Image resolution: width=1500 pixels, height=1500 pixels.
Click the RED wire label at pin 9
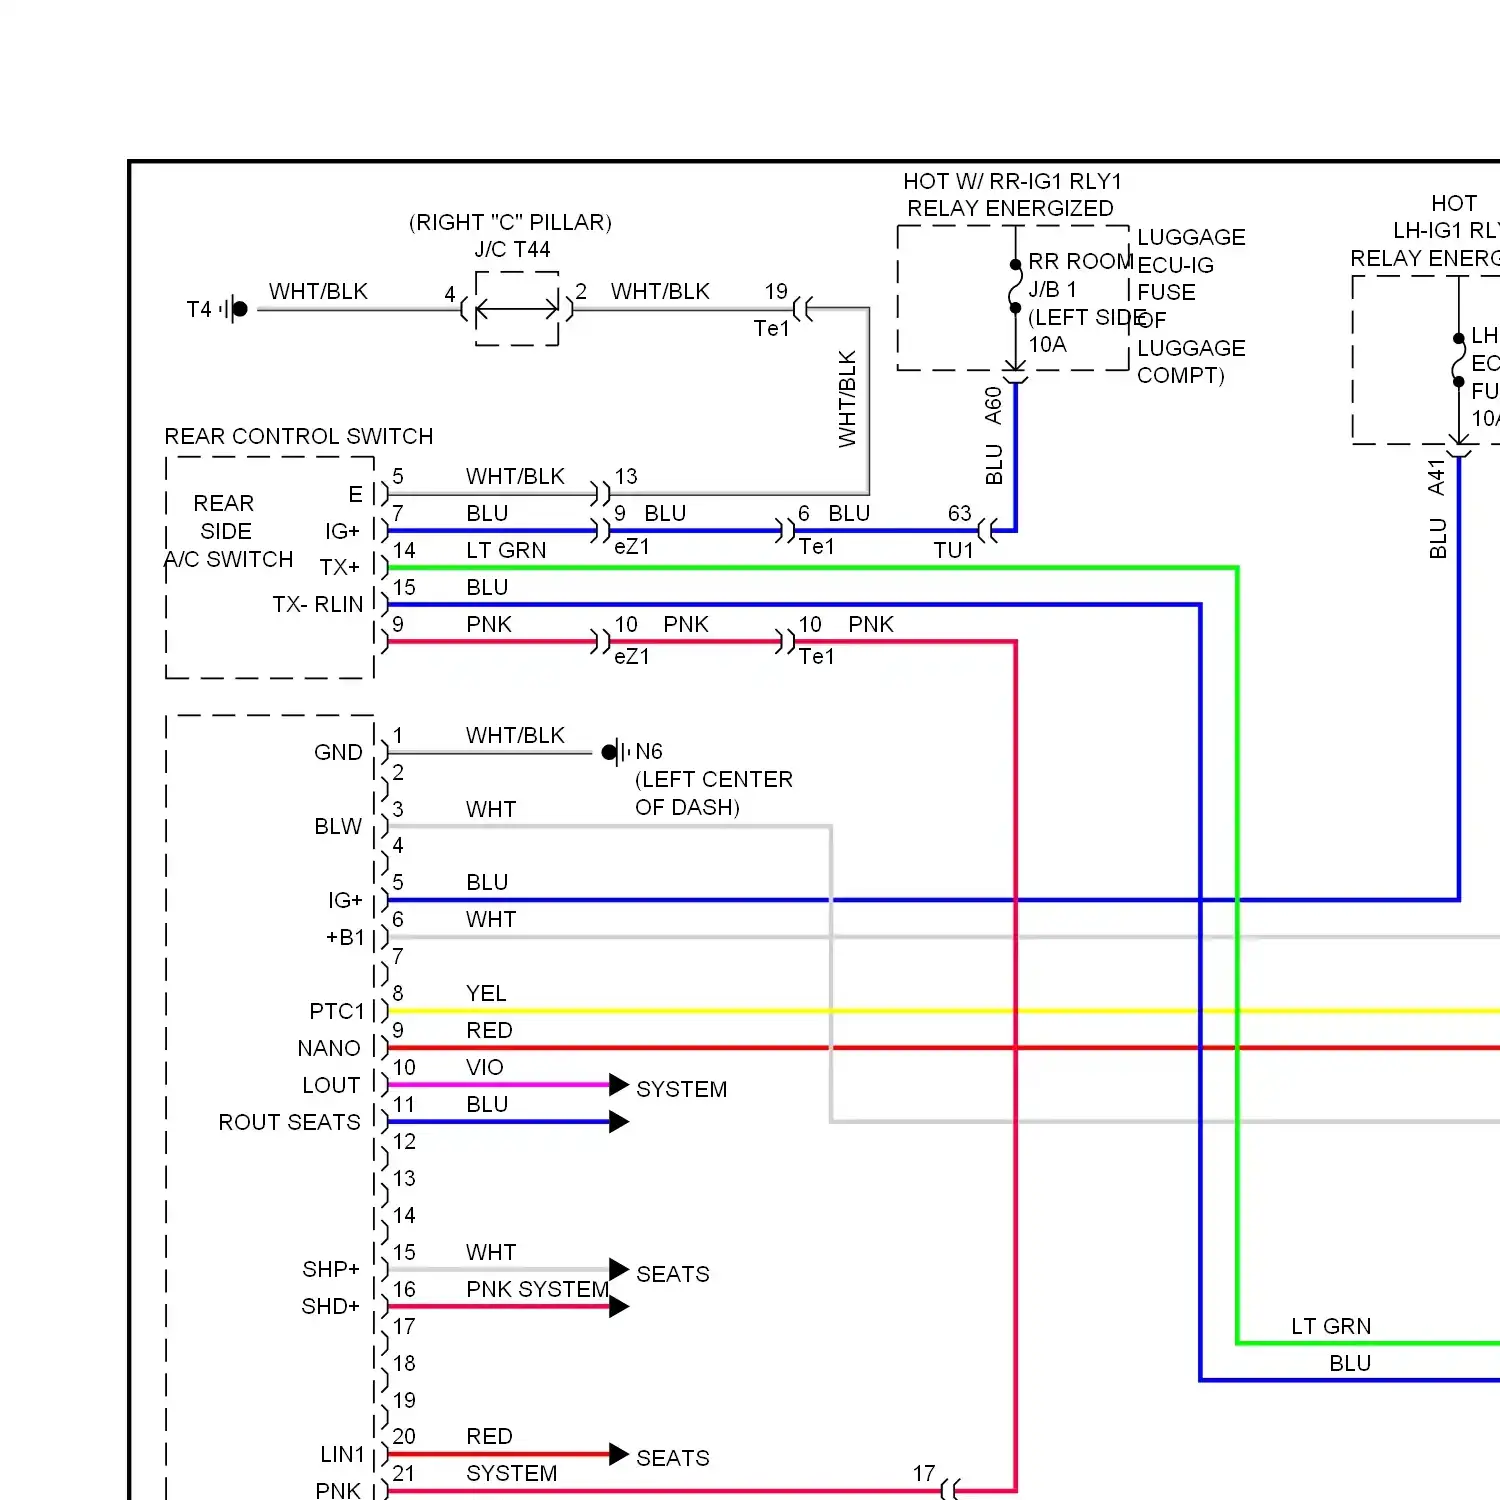click(489, 1030)
